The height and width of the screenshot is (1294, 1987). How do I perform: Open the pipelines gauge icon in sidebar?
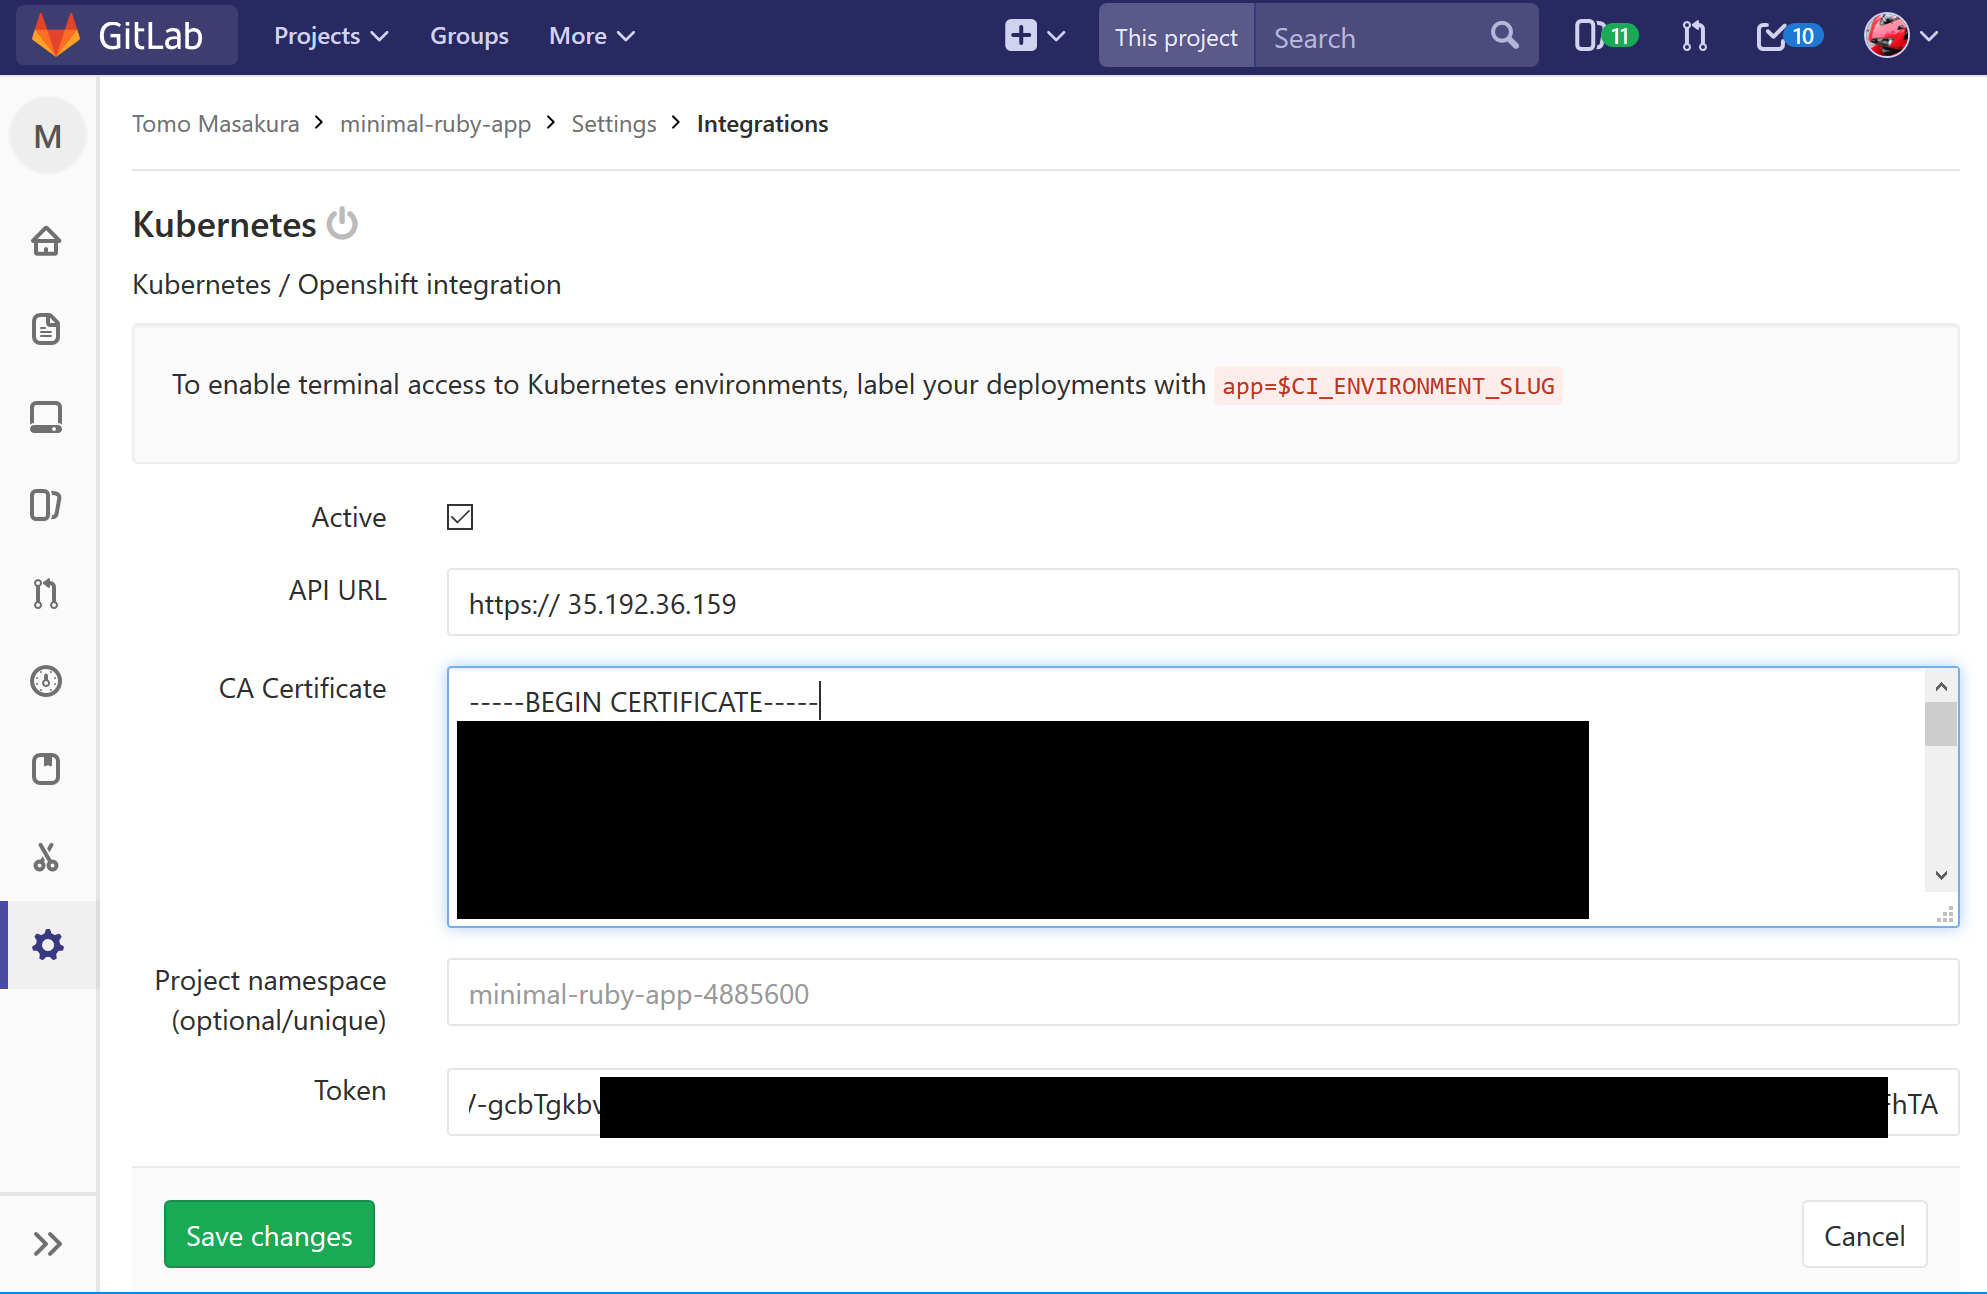tap(47, 681)
